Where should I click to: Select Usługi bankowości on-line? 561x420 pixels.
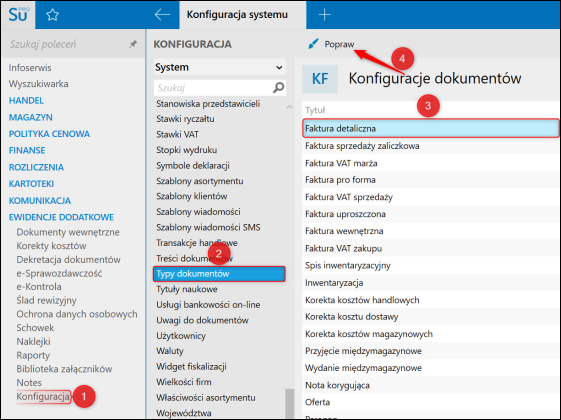(x=208, y=305)
